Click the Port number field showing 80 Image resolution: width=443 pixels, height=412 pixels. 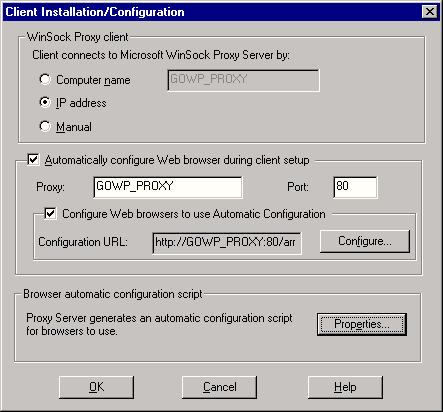(355, 187)
